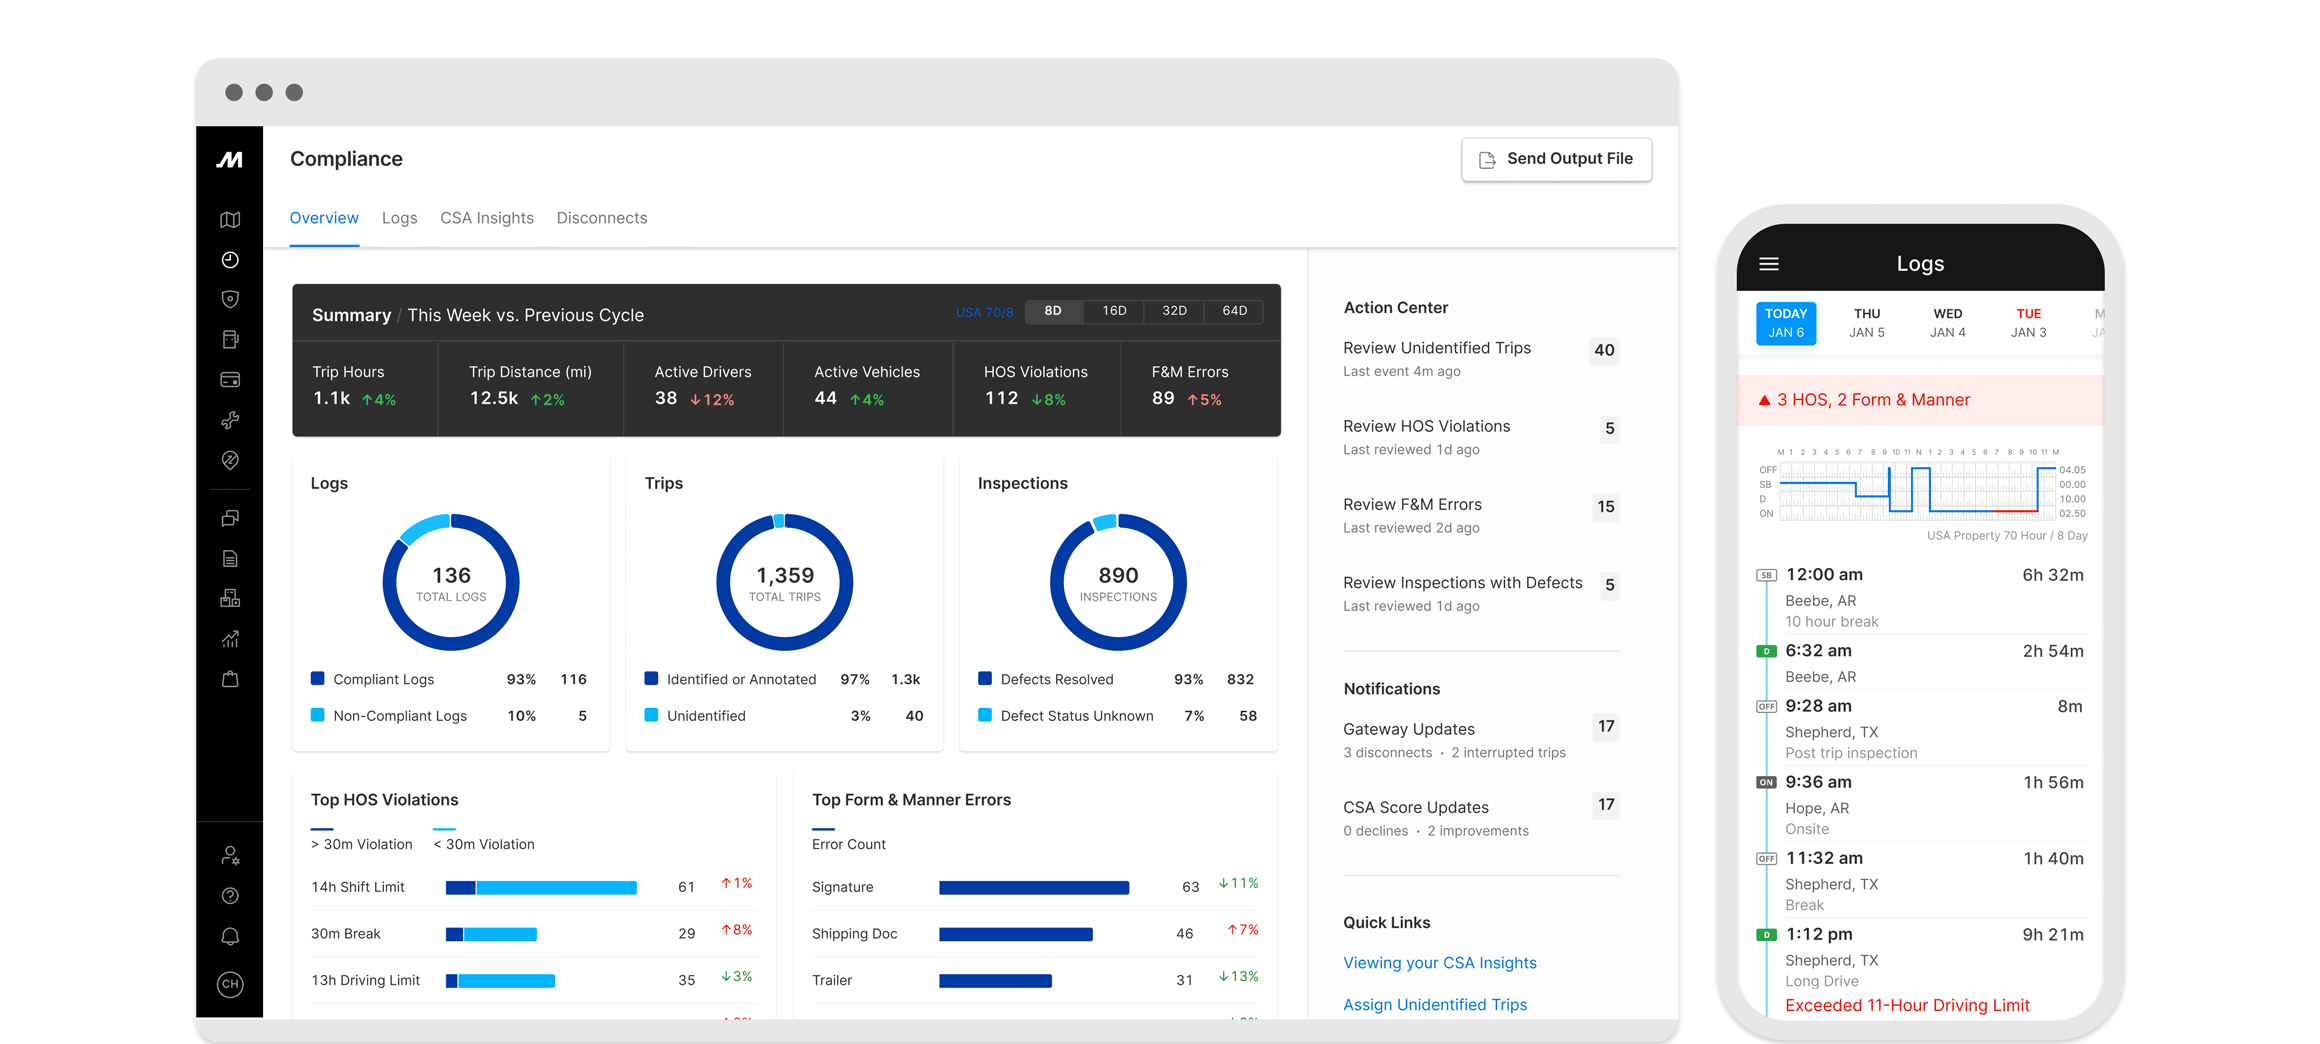Switch to the CSA Insights tab
Viewport: 2320px width, 1044px height.
pos(487,218)
